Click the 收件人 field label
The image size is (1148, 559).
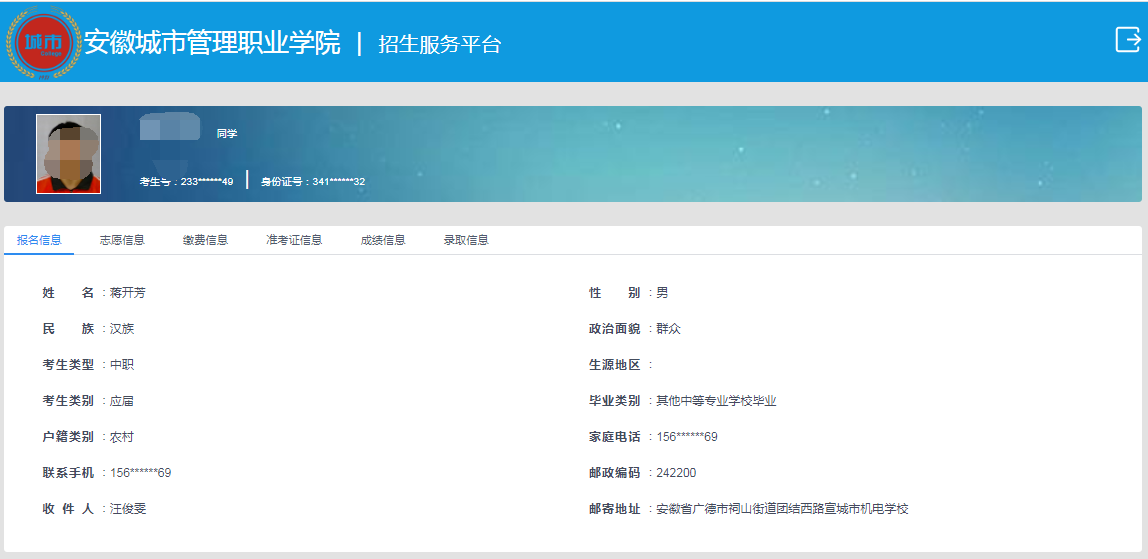[68, 509]
